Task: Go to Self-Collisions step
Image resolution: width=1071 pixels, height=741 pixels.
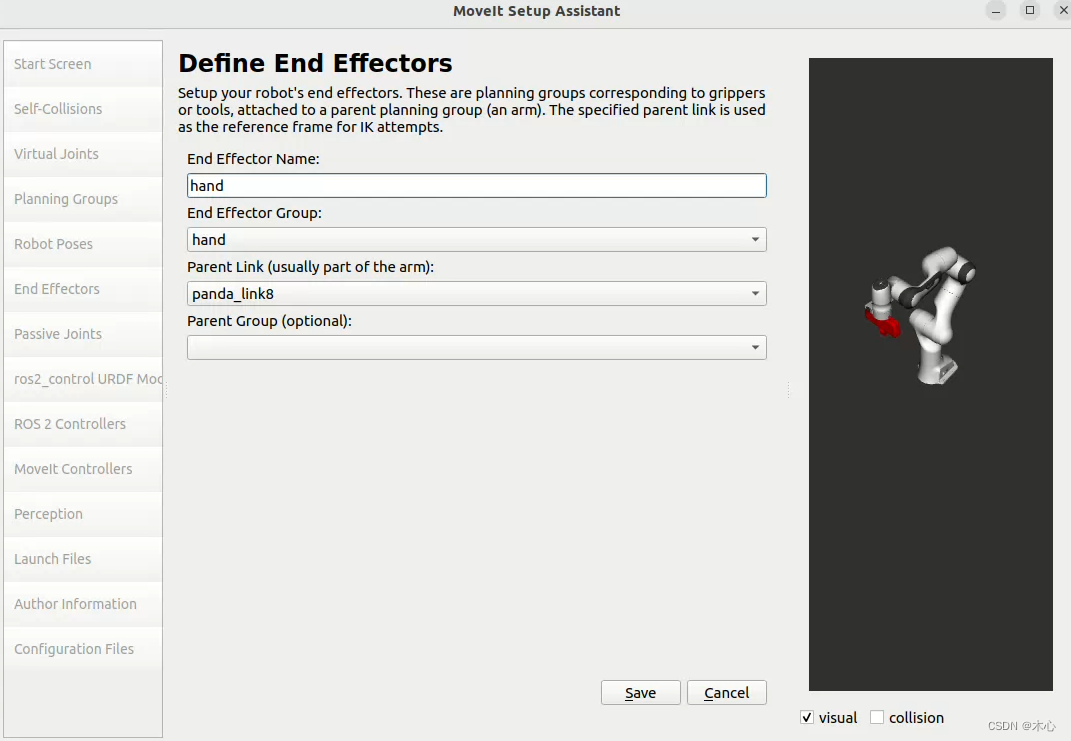Action: [83, 109]
